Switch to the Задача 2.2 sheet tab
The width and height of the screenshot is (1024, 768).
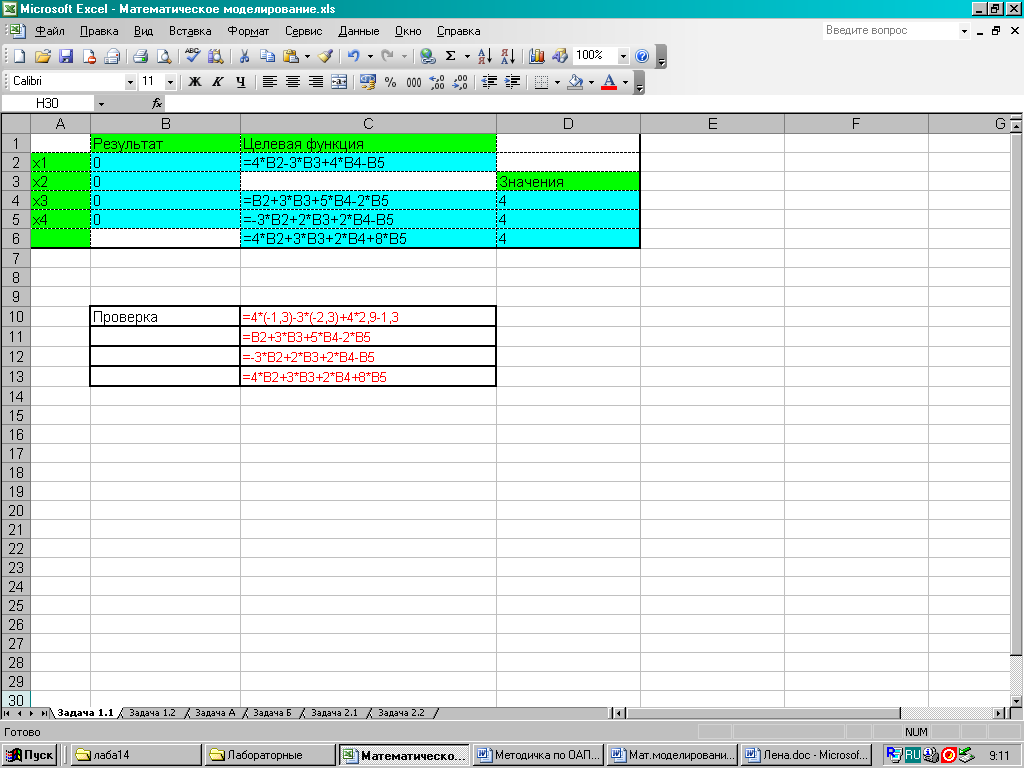(401, 712)
